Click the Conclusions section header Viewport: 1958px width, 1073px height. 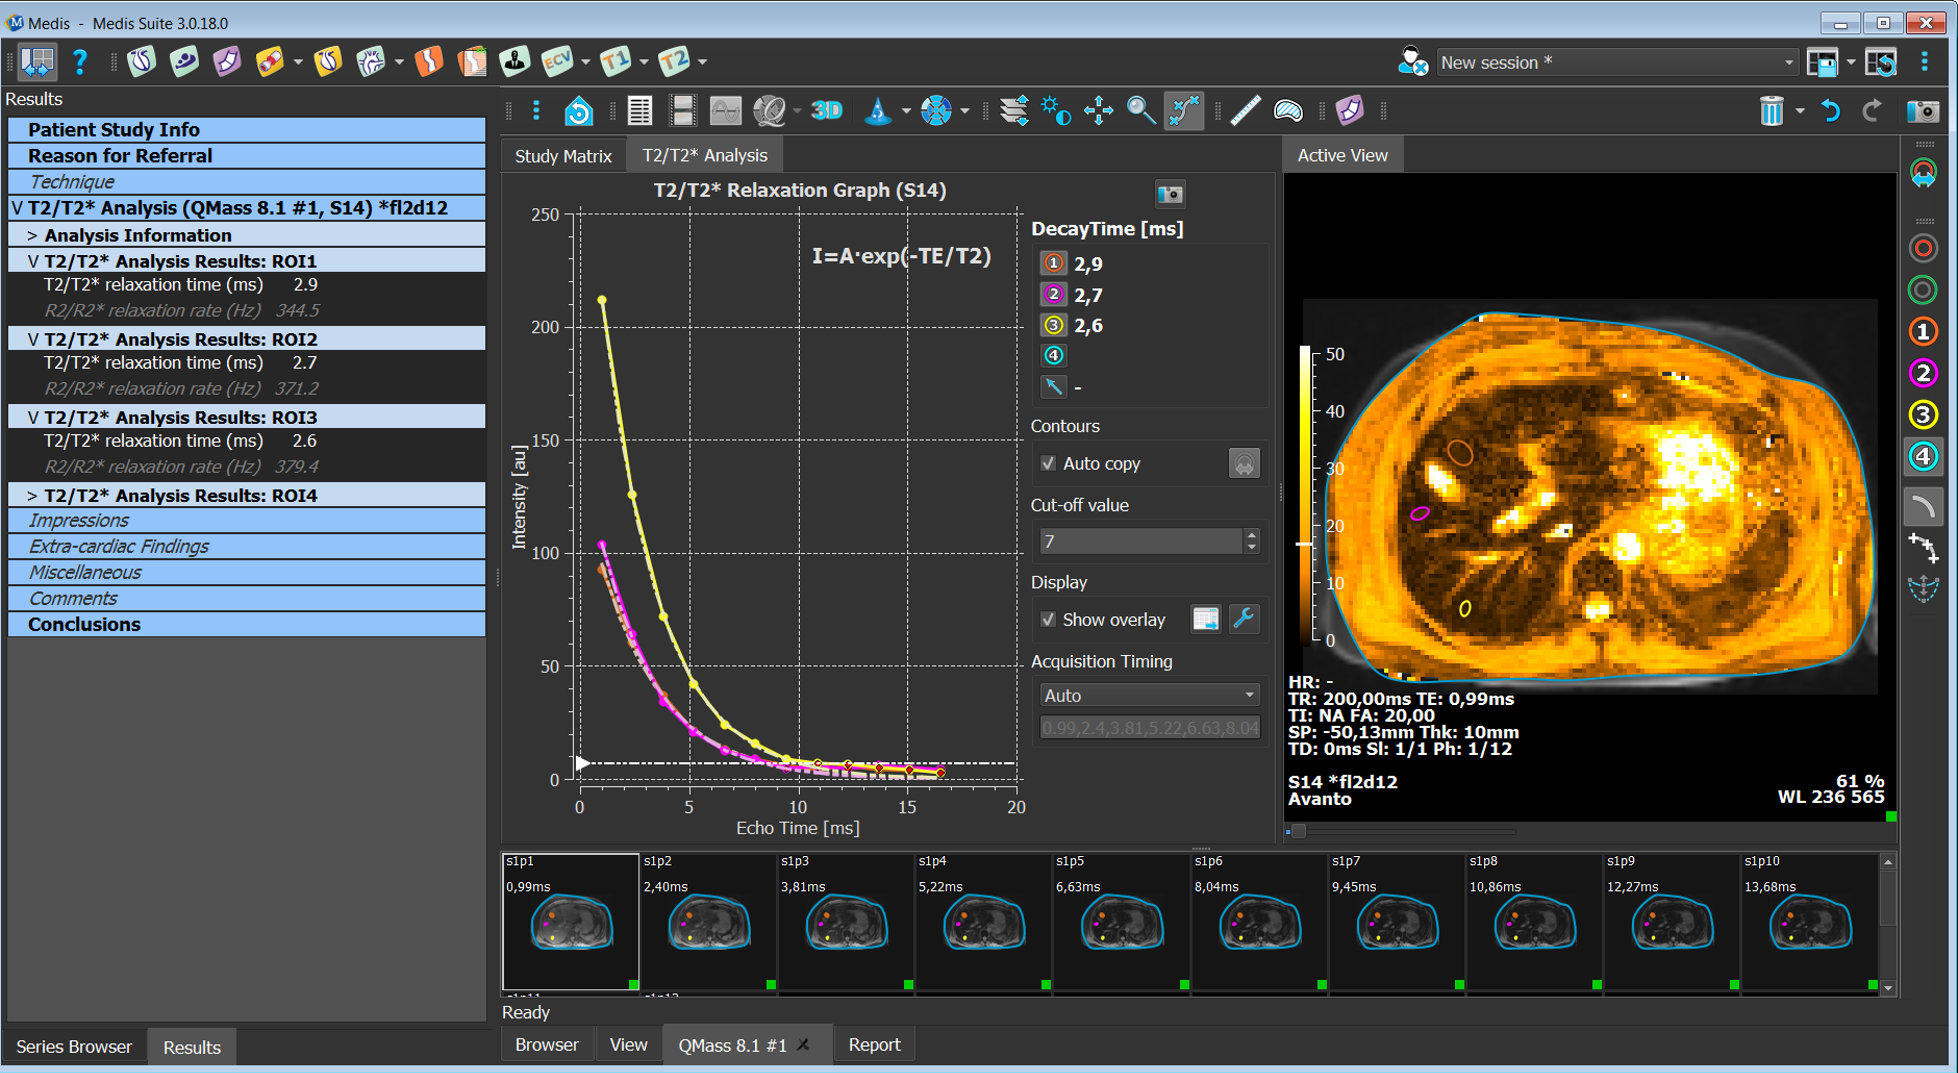[x=84, y=624]
